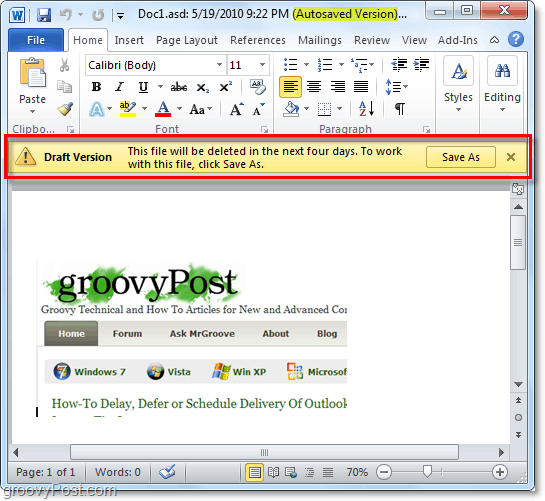Toggle Center alignment
The width and height of the screenshot is (545, 501).
[x=314, y=87]
